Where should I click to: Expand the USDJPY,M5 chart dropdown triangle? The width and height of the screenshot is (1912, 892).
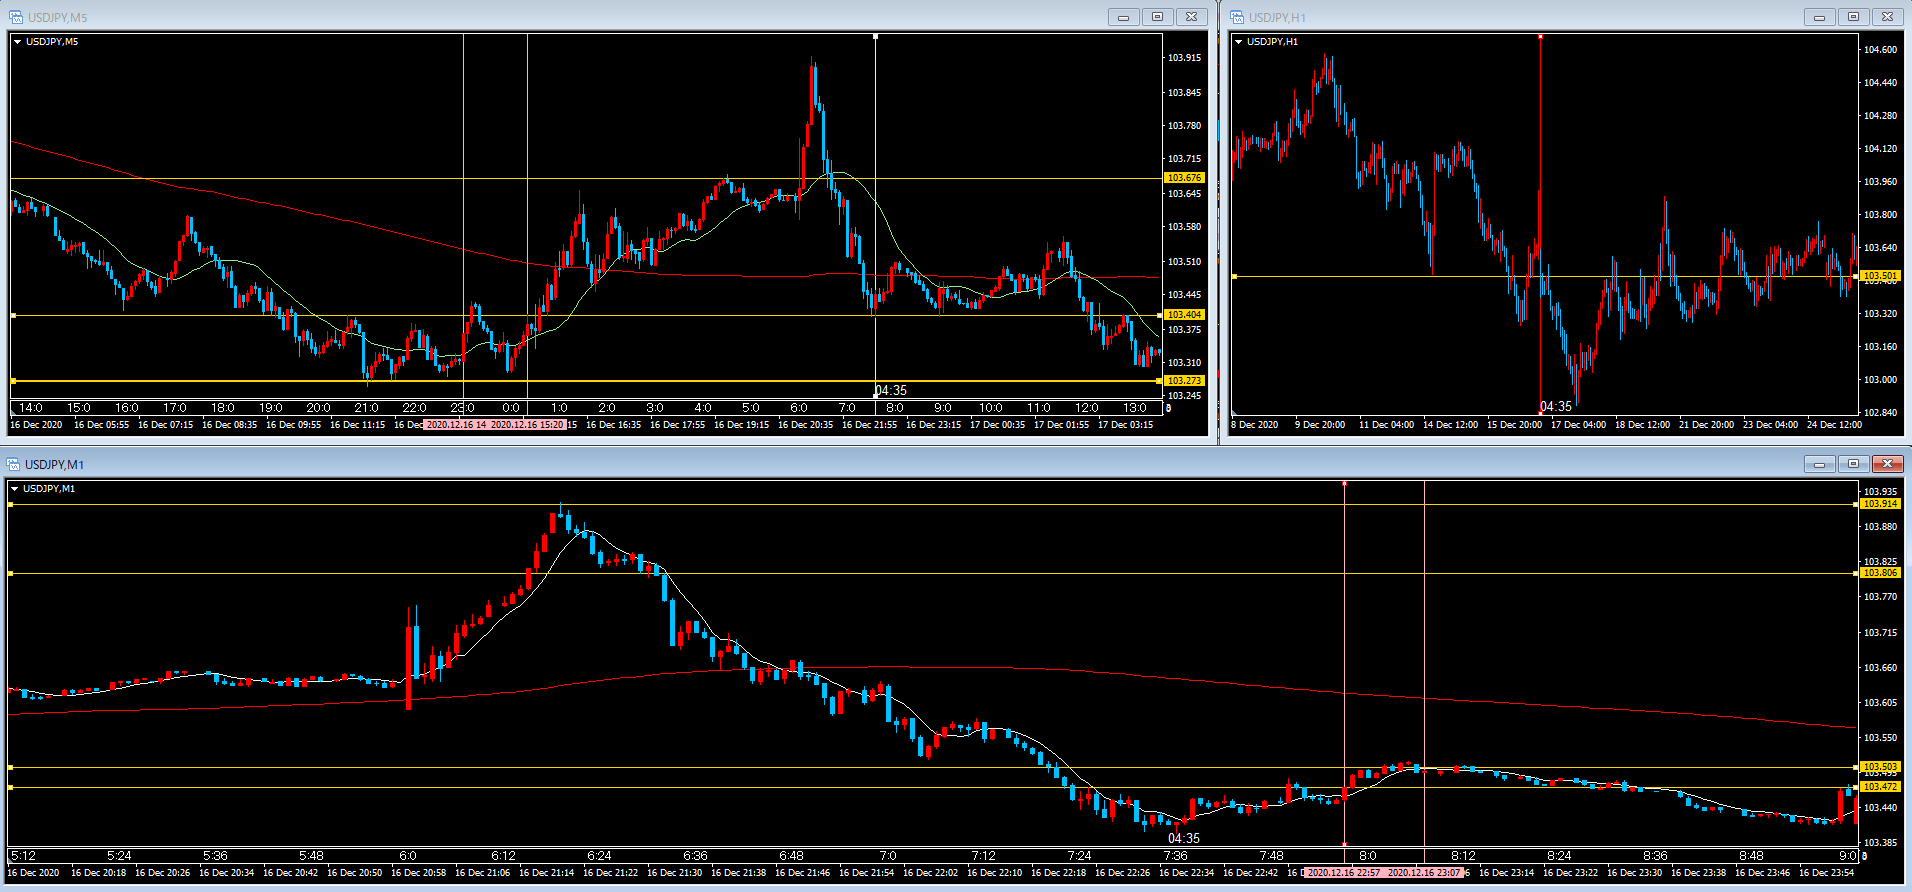tap(17, 42)
